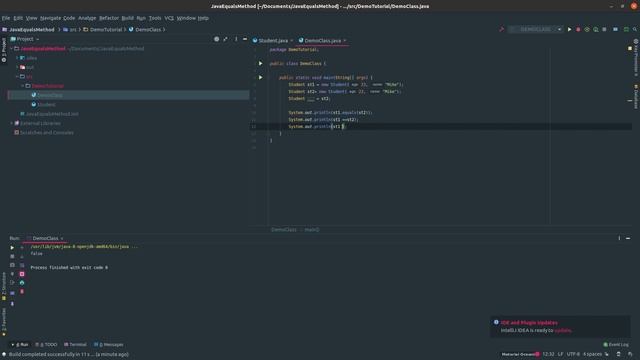Click the teal circular icon in Run panel
640x360 pixels.
coord(22,282)
